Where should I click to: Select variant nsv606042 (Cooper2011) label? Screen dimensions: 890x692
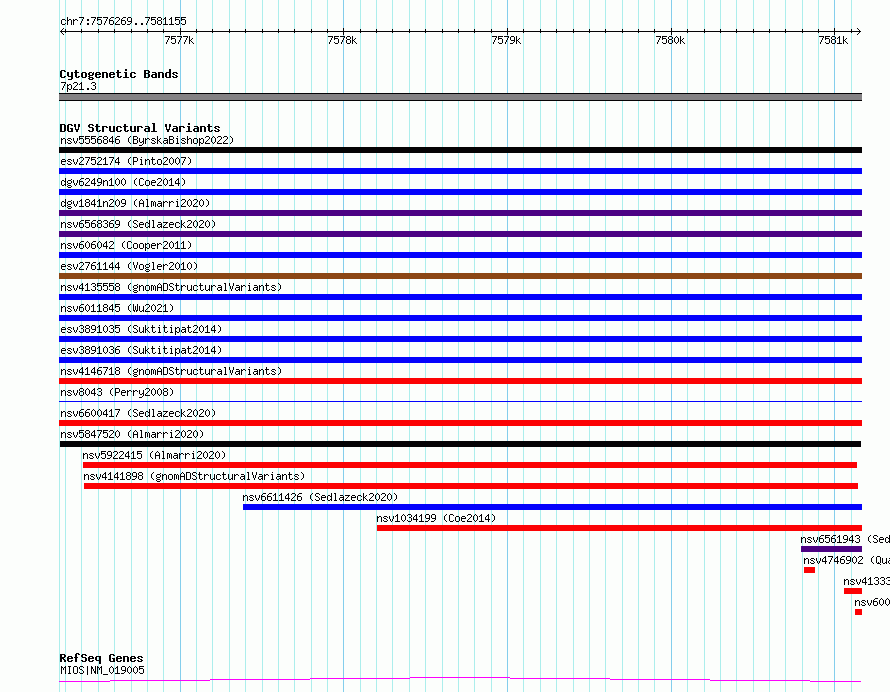(126, 245)
